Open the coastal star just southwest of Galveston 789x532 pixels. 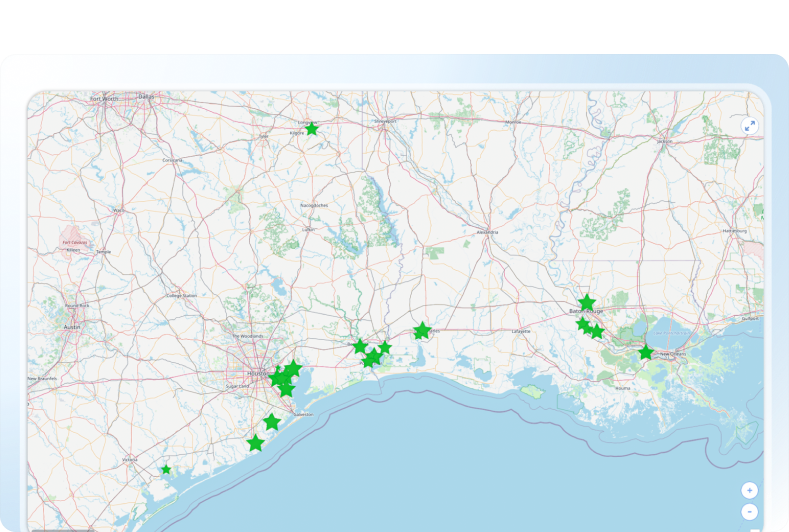tap(272, 422)
